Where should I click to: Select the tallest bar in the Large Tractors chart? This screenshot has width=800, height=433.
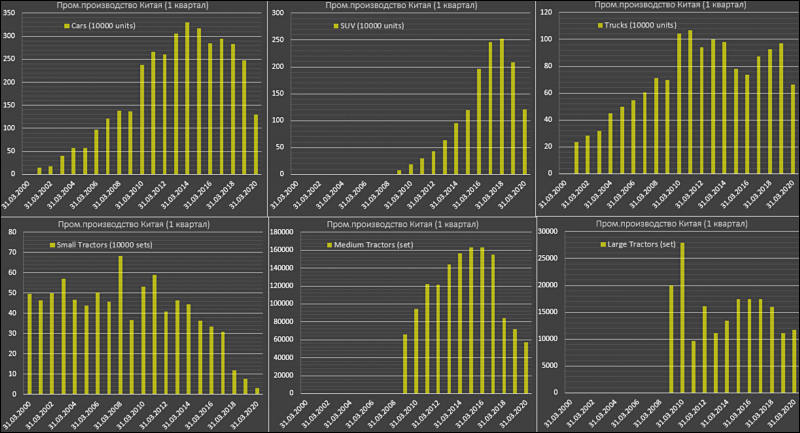pyautogui.click(x=683, y=318)
